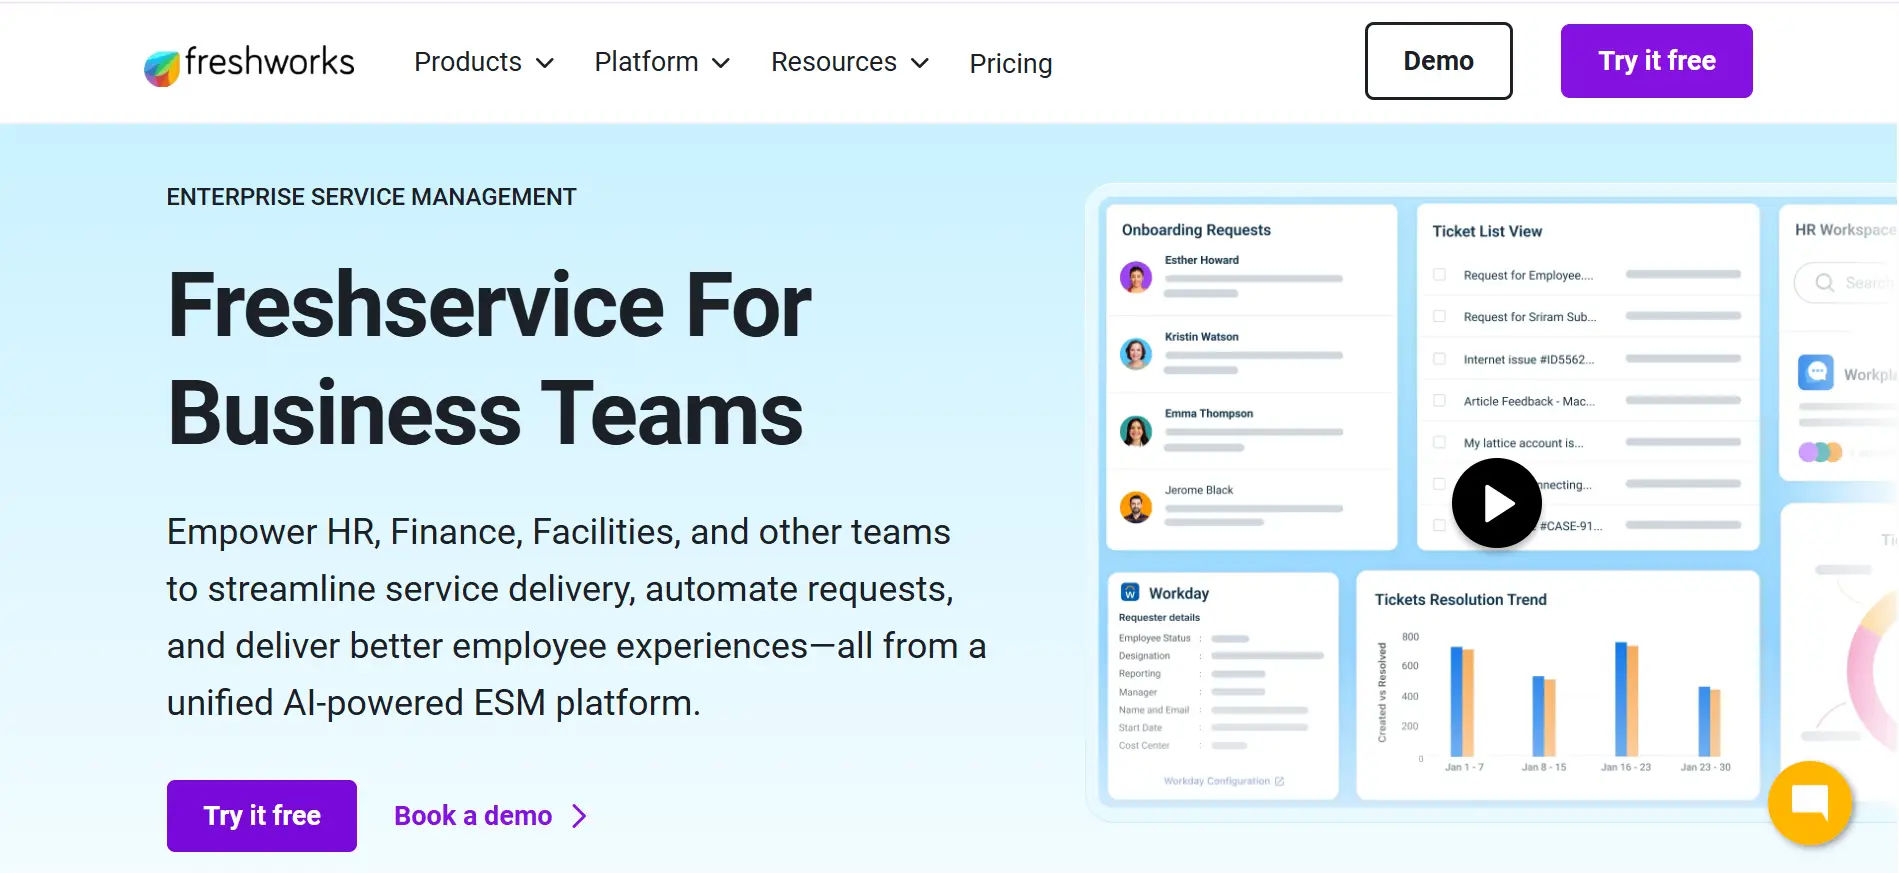Viewport: 1899px width, 873px height.
Task: Click Jerome Black's avatar icon
Action: tap(1136, 508)
